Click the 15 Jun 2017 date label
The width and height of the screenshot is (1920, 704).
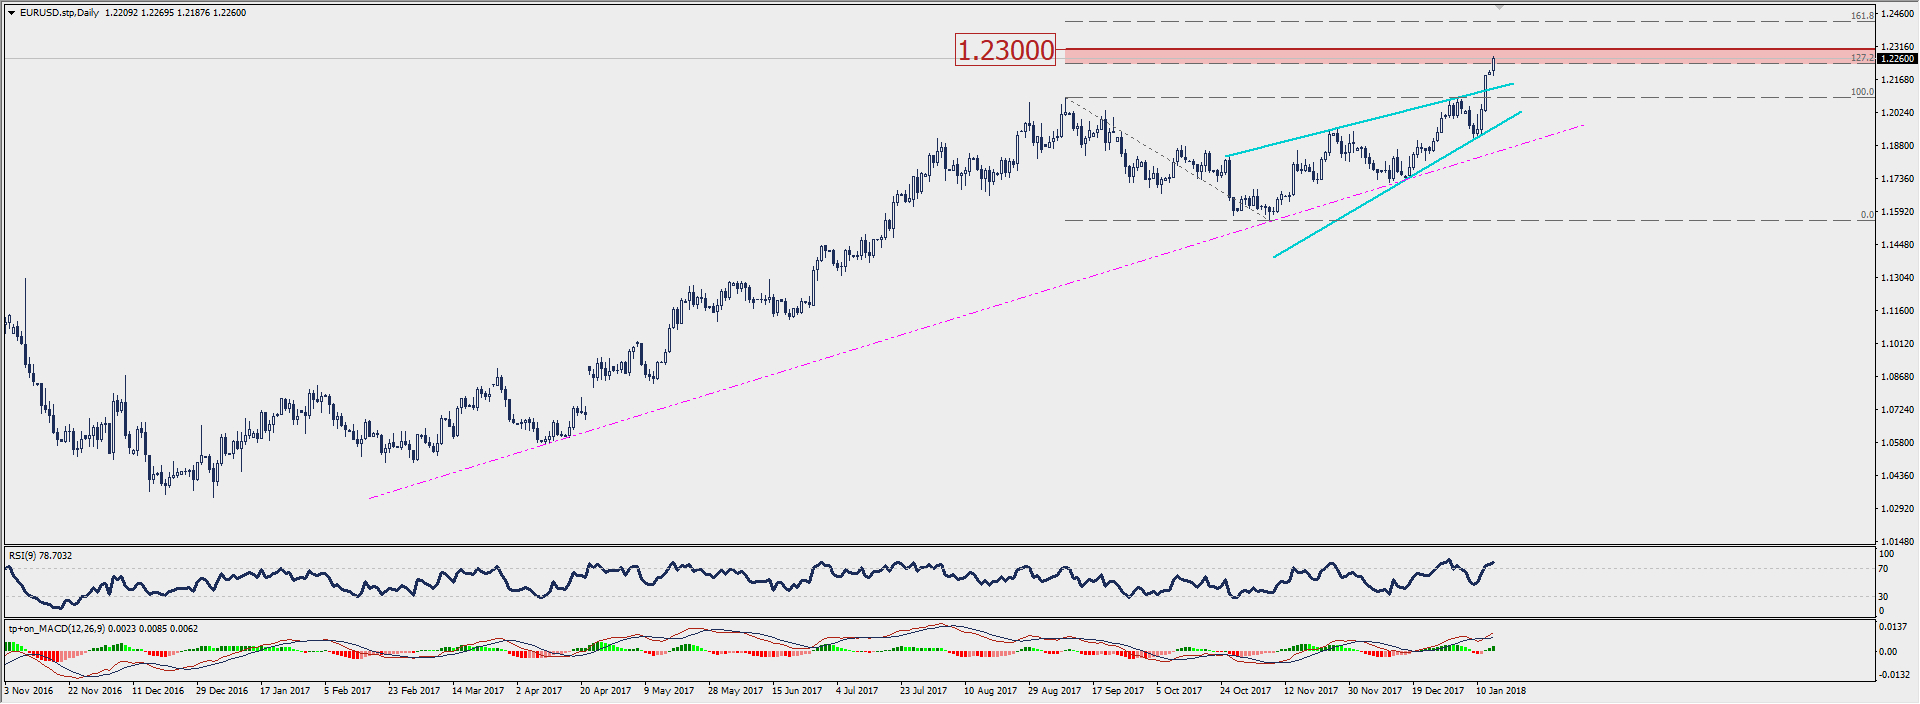coord(797,691)
